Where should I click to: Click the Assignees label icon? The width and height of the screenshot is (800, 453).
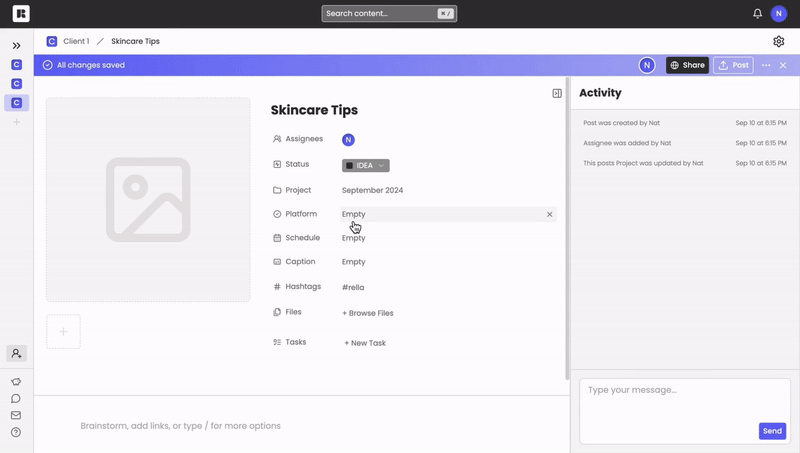tap(277, 139)
